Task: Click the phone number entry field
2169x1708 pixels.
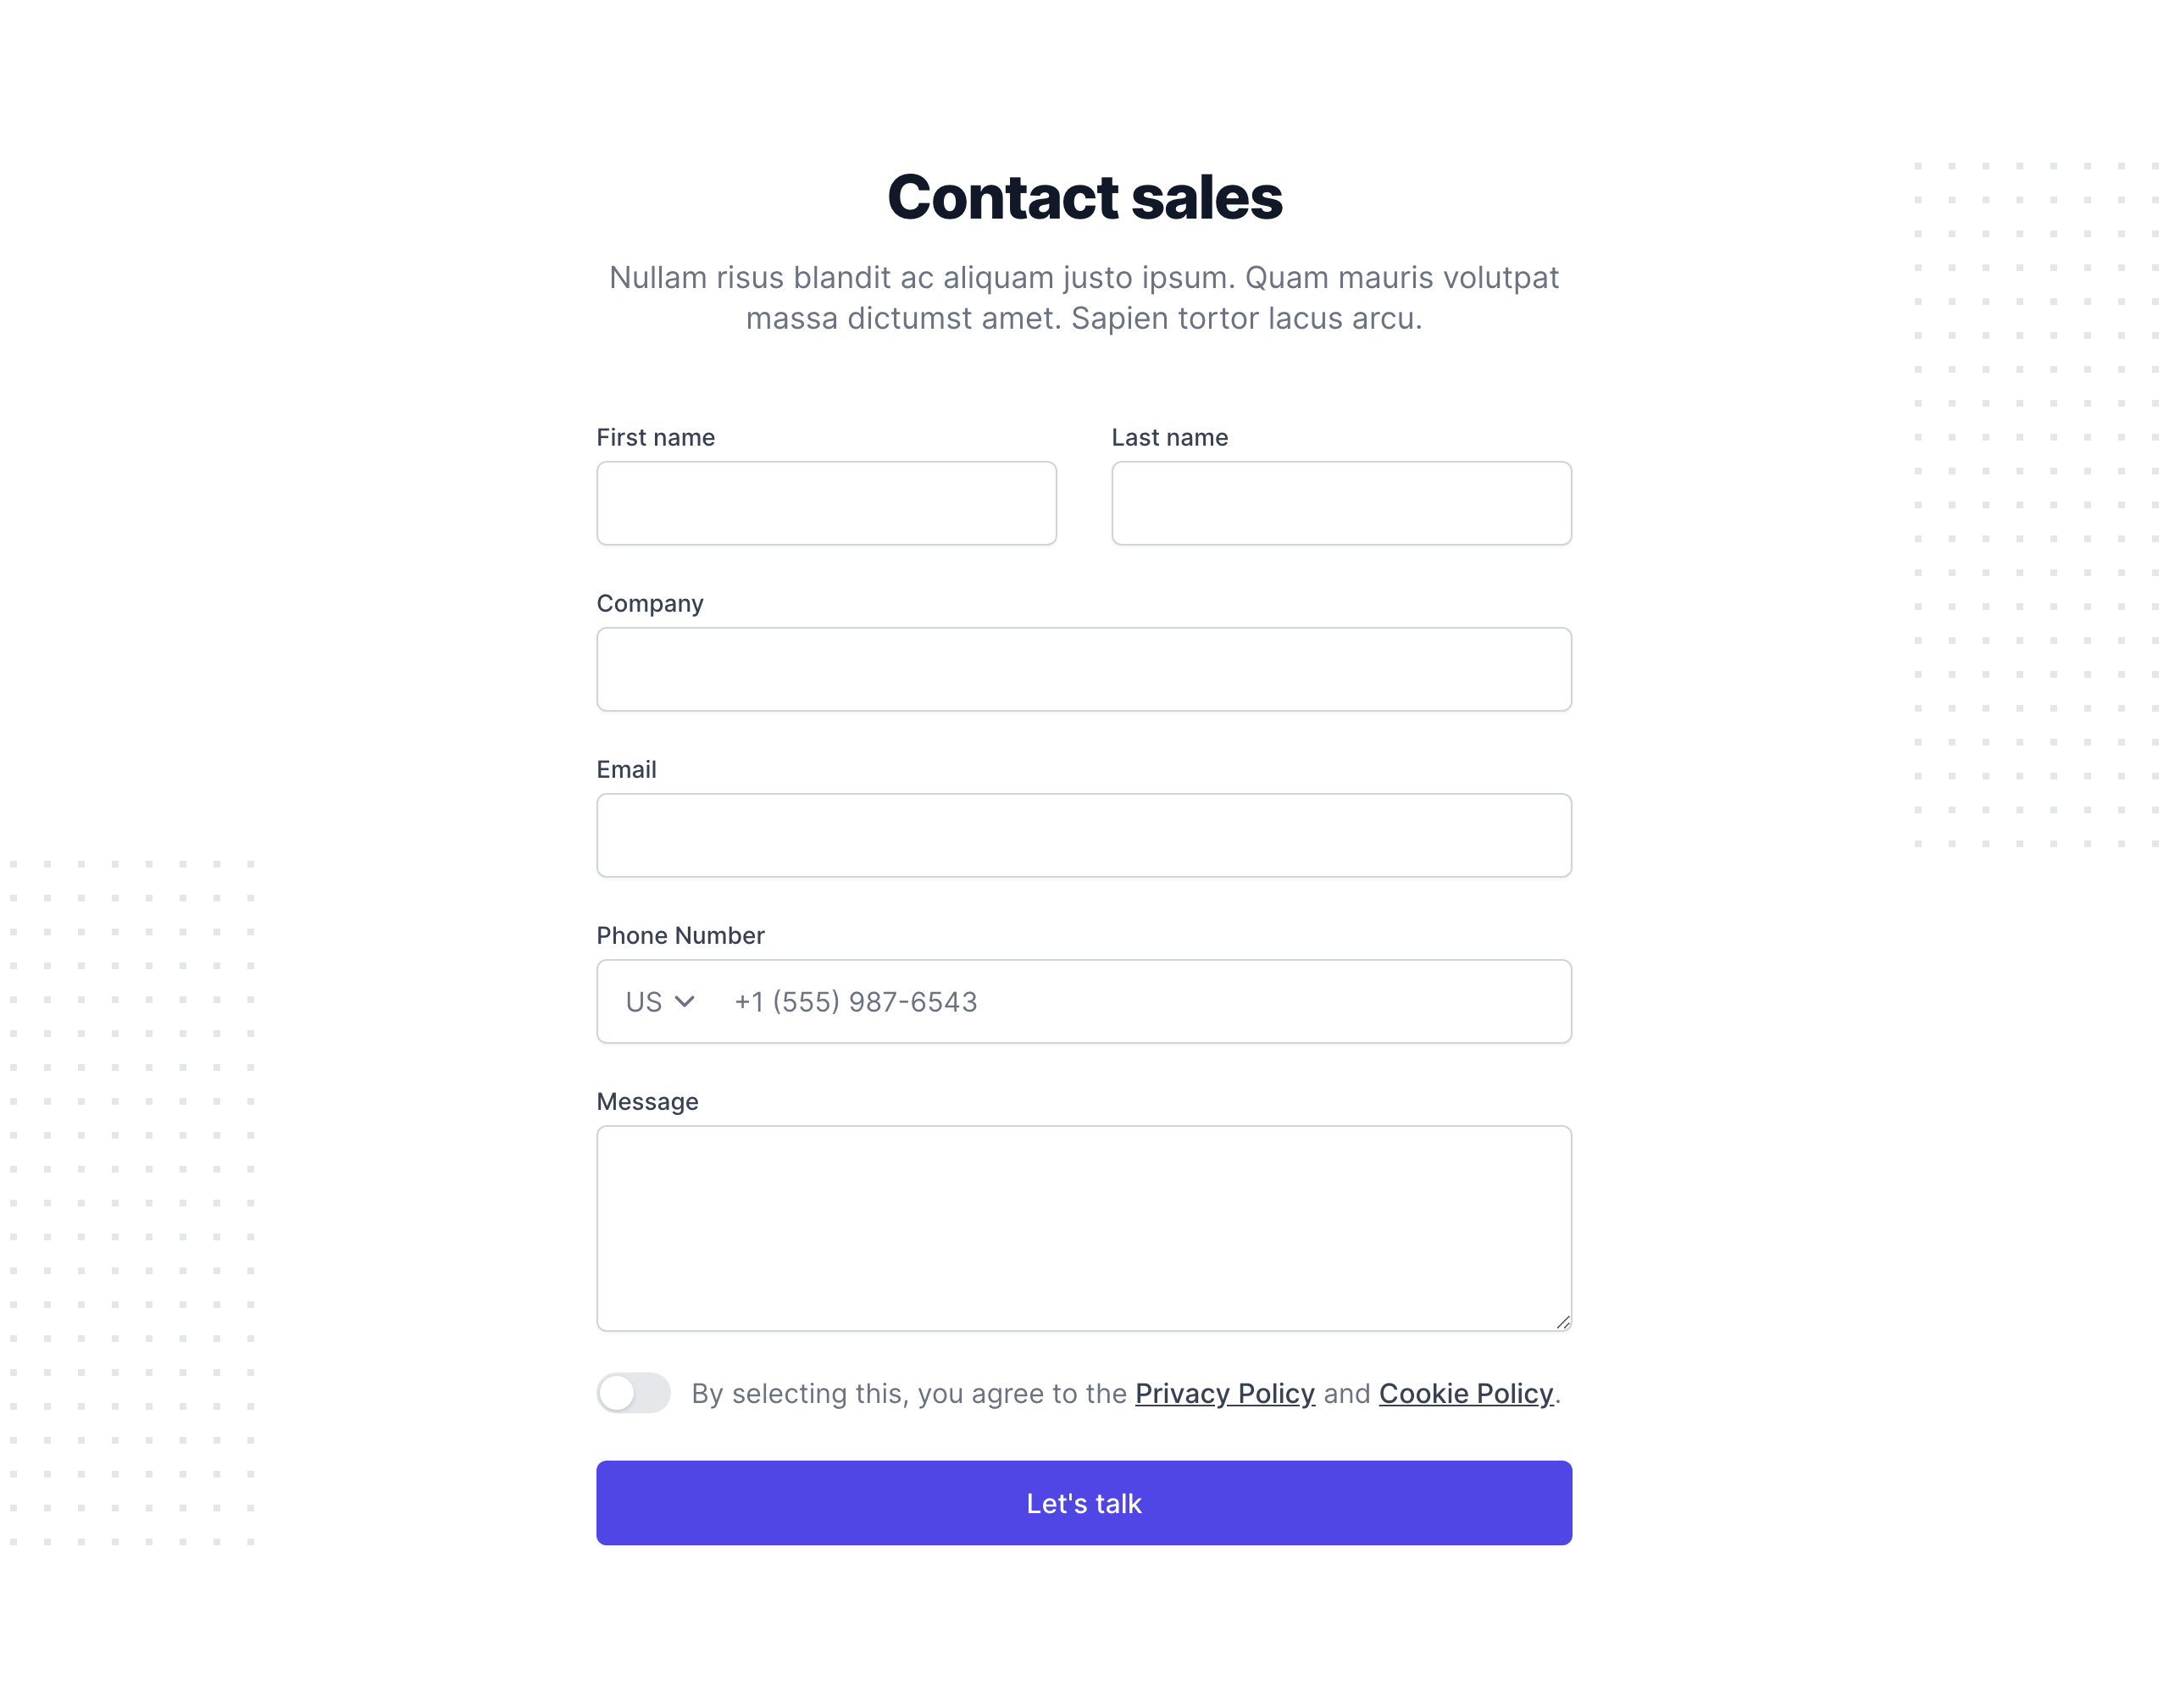Action: [x=1140, y=1001]
